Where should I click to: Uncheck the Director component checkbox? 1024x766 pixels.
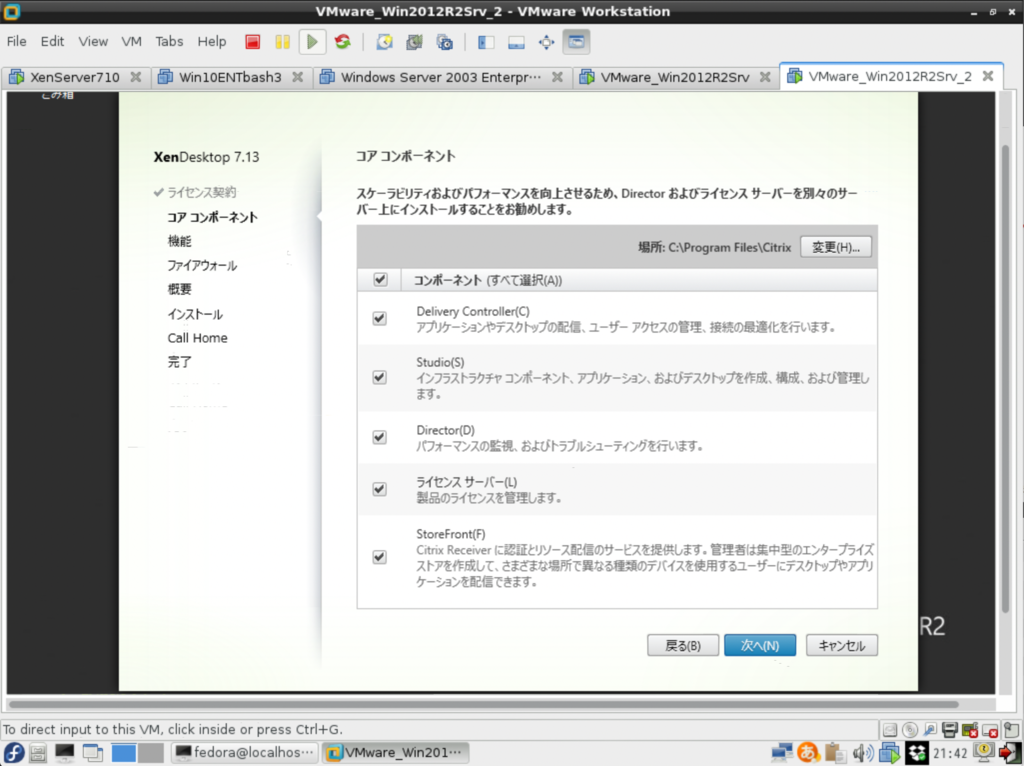(x=379, y=437)
